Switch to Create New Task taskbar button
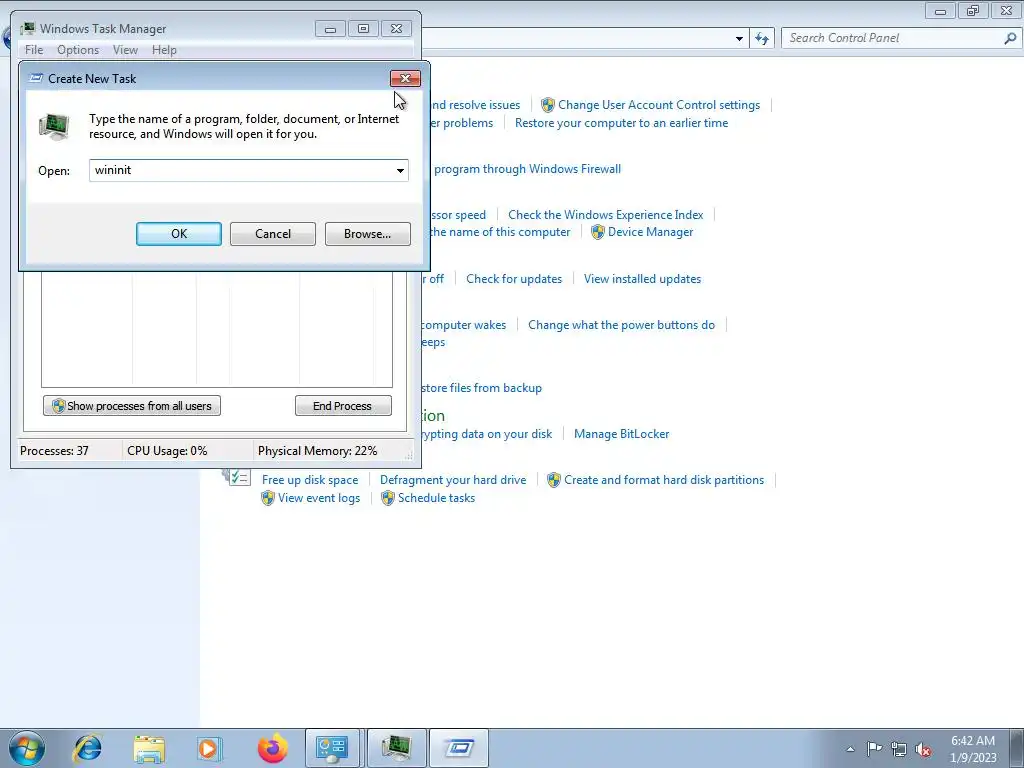The width and height of the screenshot is (1024, 768). [459, 748]
